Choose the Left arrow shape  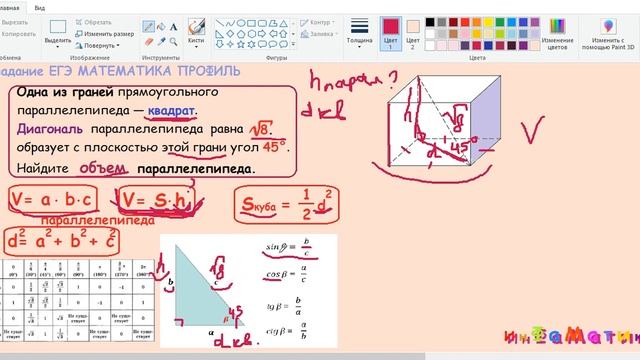(x=273, y=34)
